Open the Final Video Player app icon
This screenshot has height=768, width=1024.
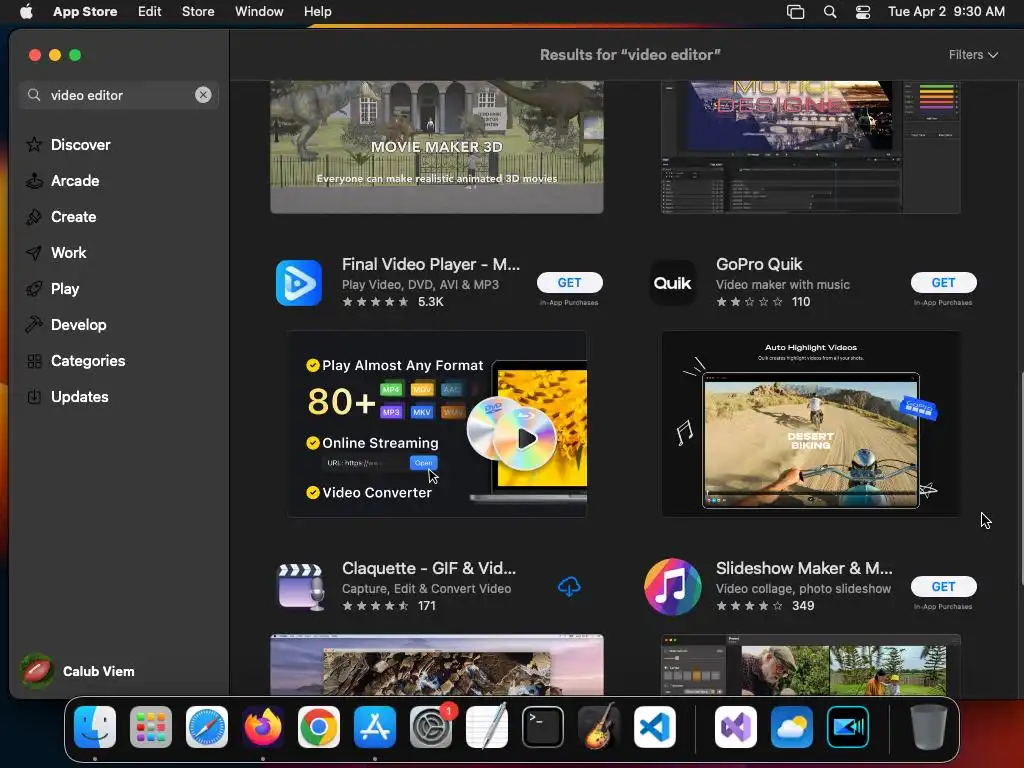coord(299,283)
